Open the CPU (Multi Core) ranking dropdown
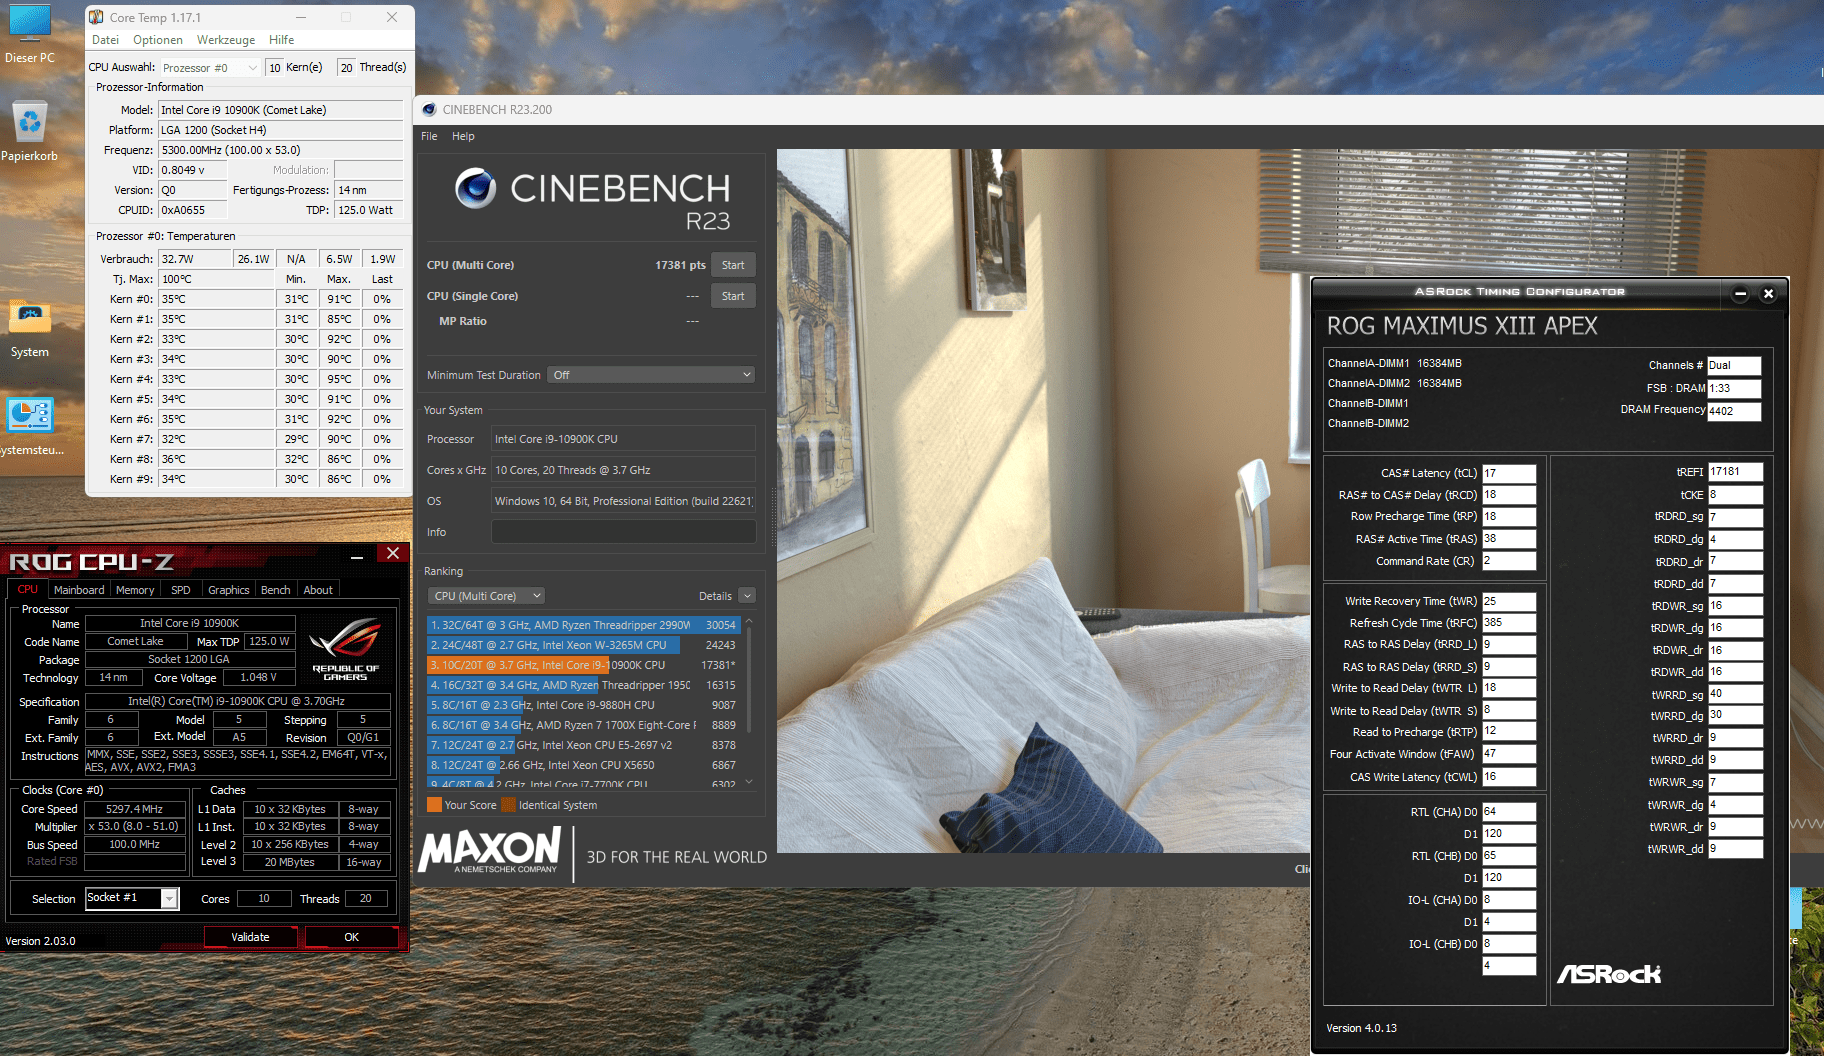This screenshot has height=1056, width=1824. click(x=487, y=596)
